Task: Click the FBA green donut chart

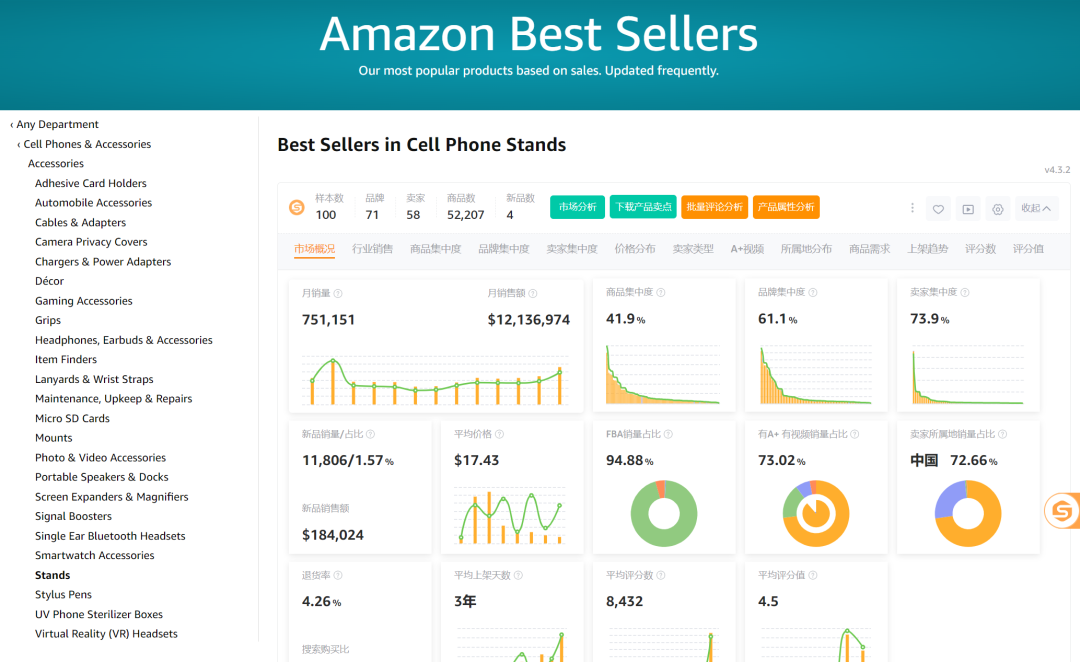Action: pos(664,513)
